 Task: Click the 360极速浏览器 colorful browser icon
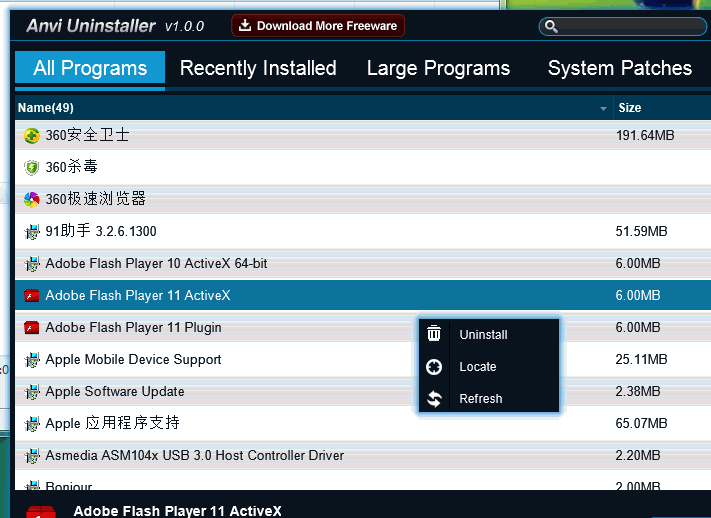click(32, 199)
